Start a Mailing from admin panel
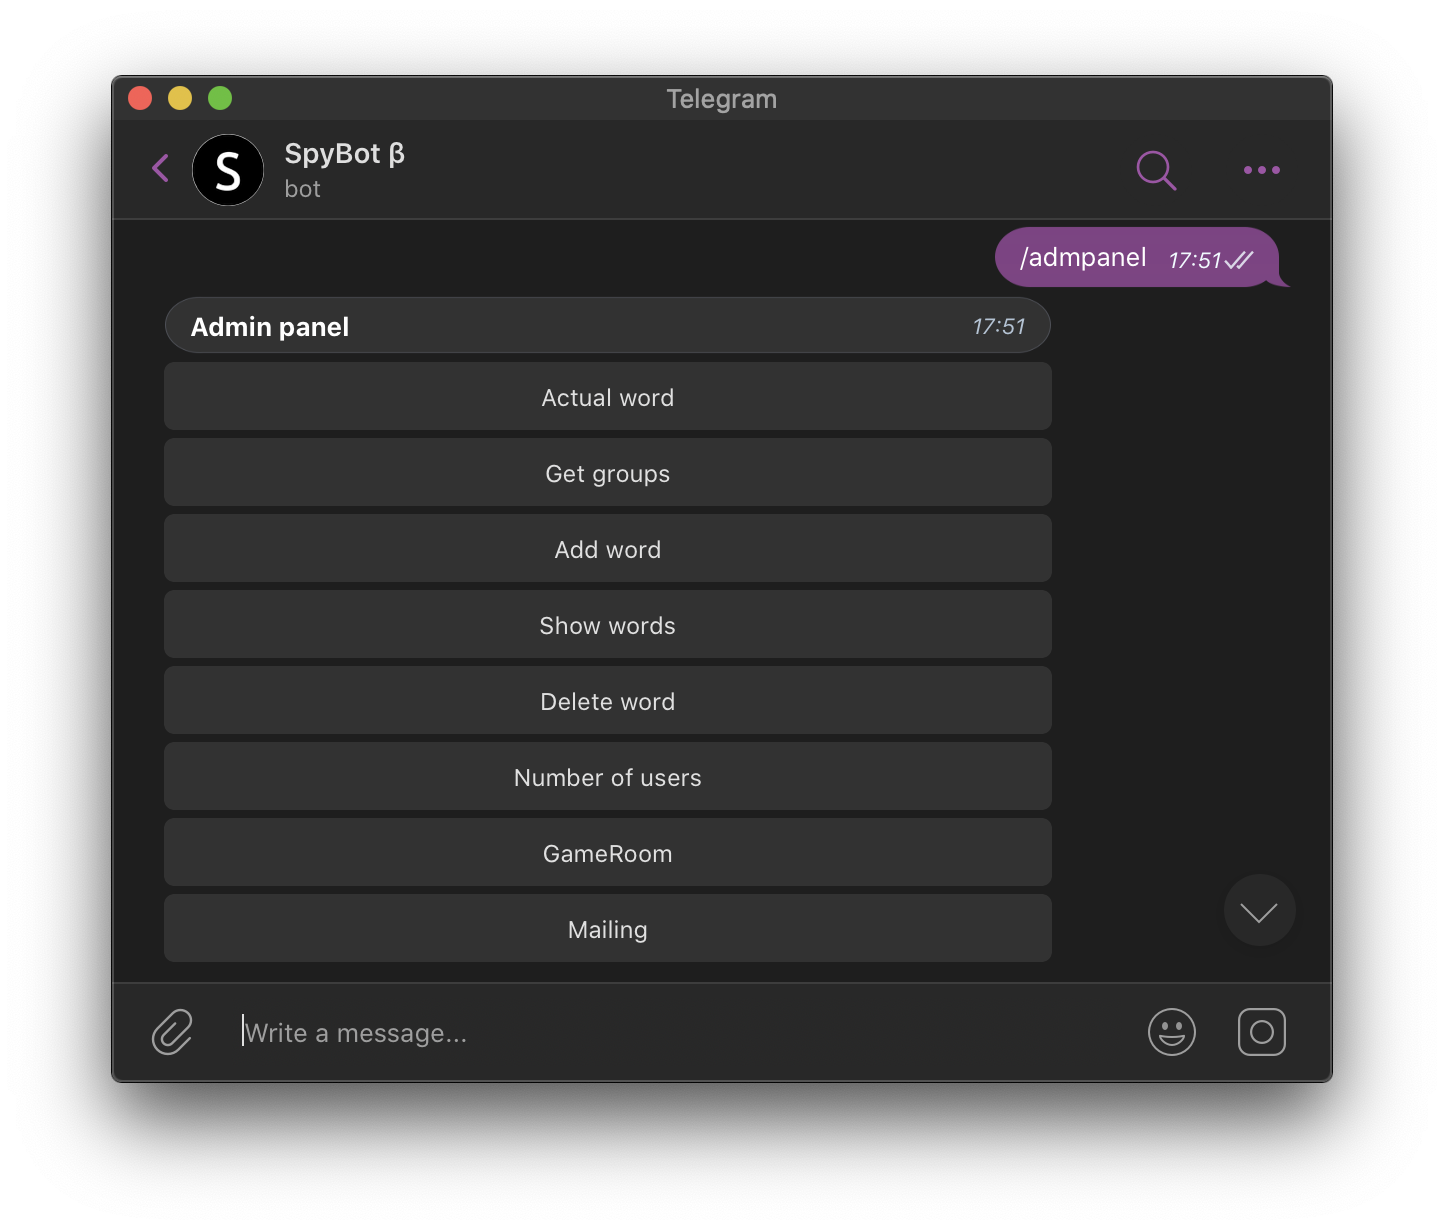The width and height of the screenshot is (1444, 1230). click(x=608, y=929)
